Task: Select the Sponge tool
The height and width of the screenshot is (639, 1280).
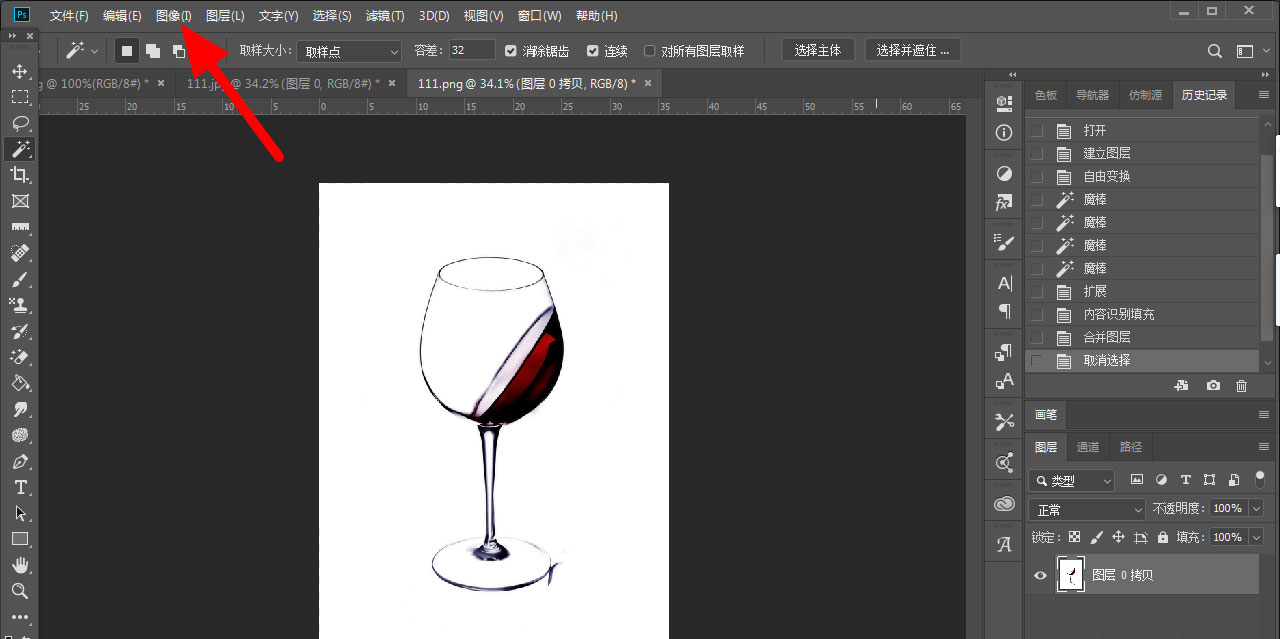Action: click(20, 435)
